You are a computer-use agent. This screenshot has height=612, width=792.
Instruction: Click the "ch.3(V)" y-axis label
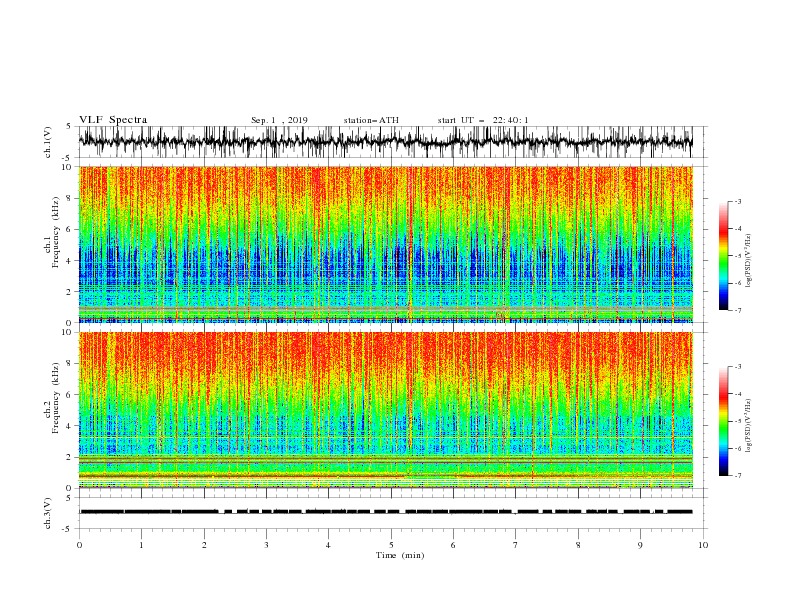[x=48, y=513]
